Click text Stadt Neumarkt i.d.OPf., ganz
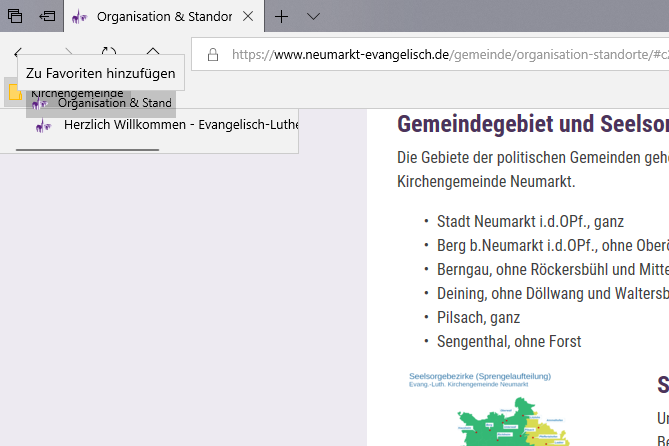This screenshot has height=446, width=669. pos(530,222)
